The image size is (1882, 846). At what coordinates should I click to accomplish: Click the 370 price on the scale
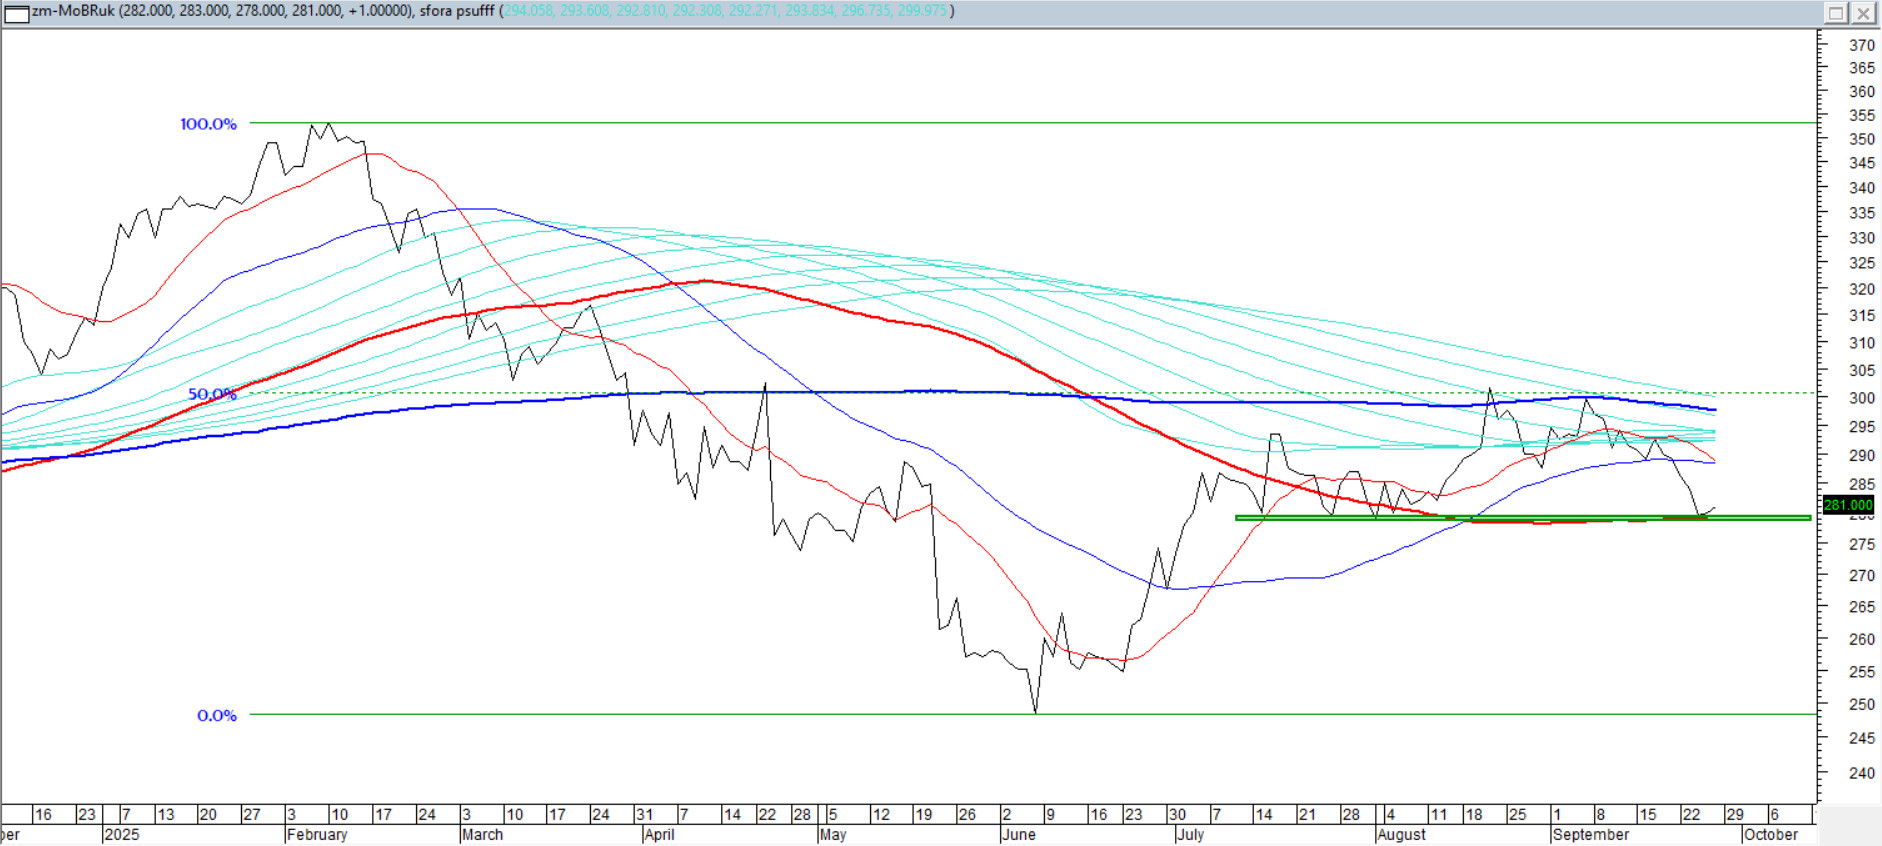click(1861, 45)
